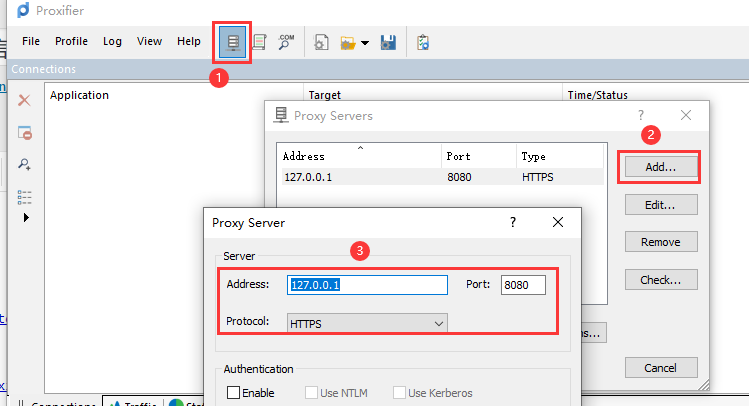Open the Proxy Servers toolbar icon
This screenshot has height=406, width=749.
[x=233, y=43]
